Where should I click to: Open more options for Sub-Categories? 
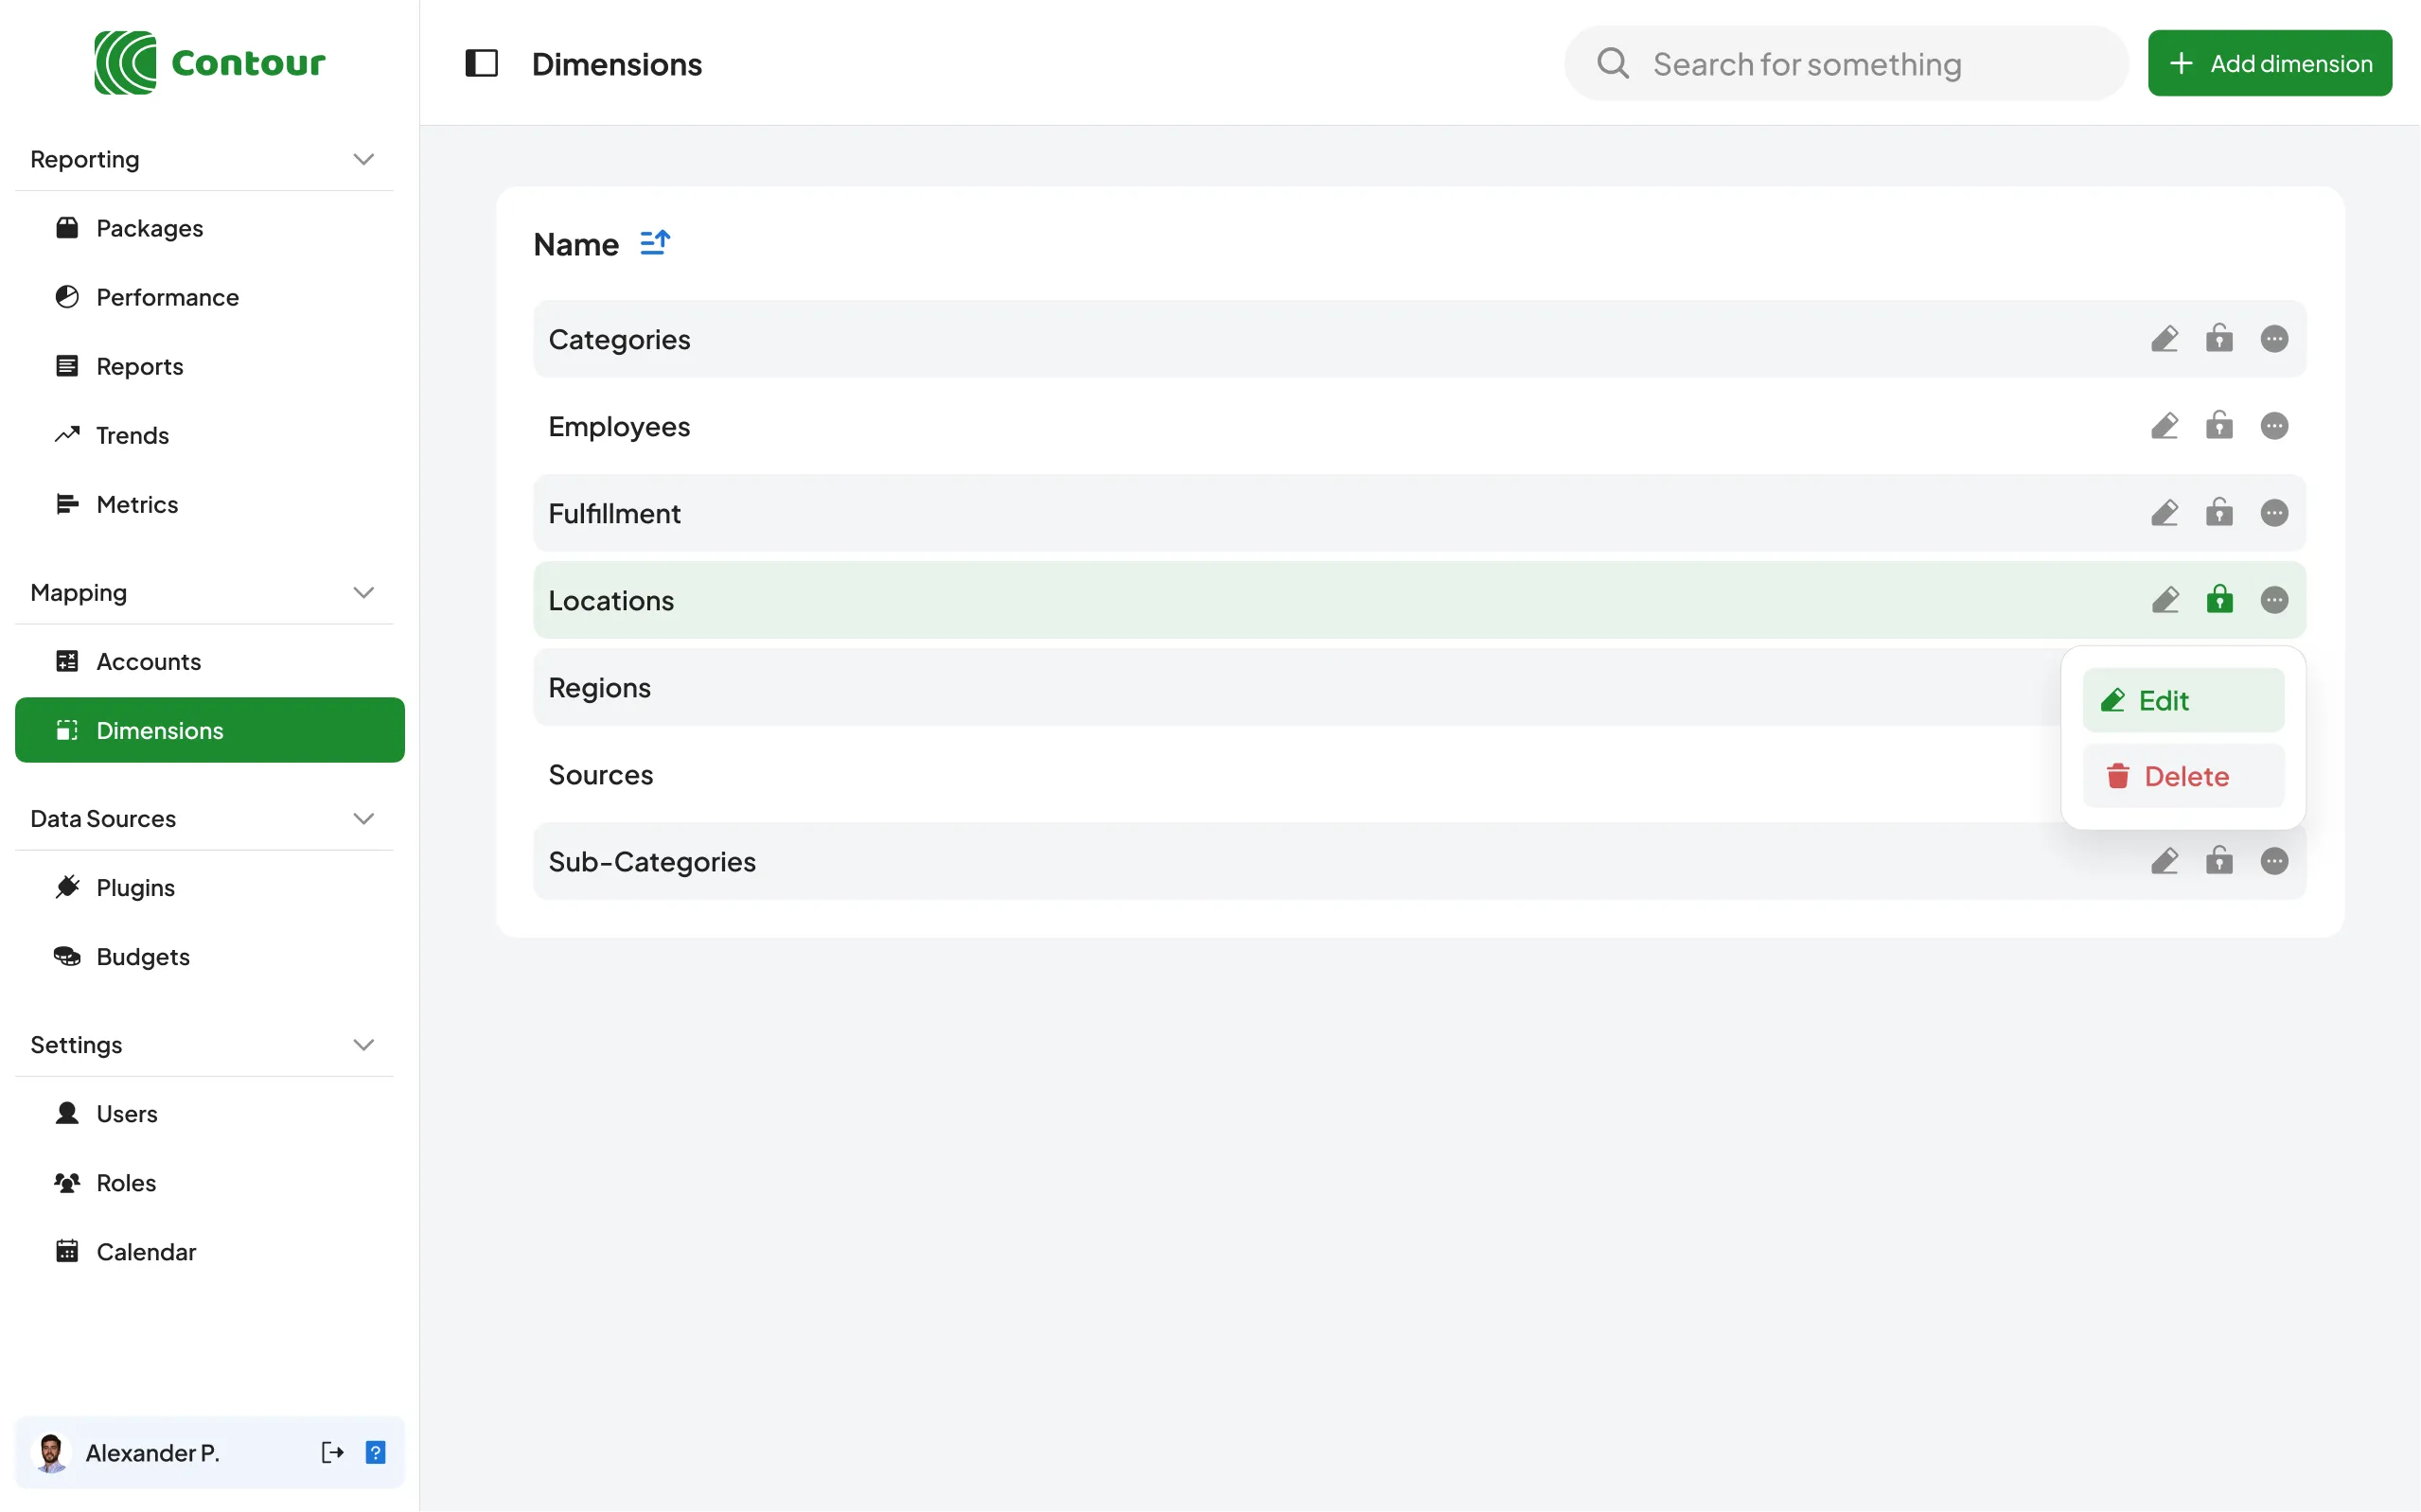[2273, 861]
